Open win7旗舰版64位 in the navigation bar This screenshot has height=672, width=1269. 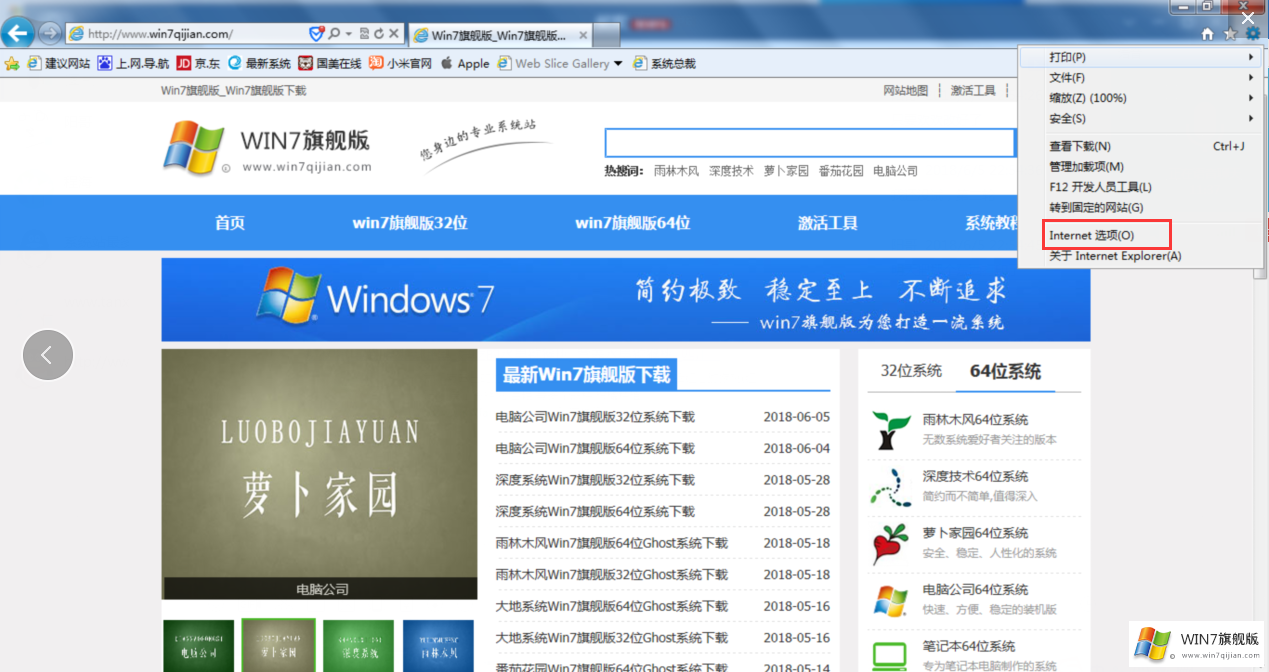(x=633, y=223)
